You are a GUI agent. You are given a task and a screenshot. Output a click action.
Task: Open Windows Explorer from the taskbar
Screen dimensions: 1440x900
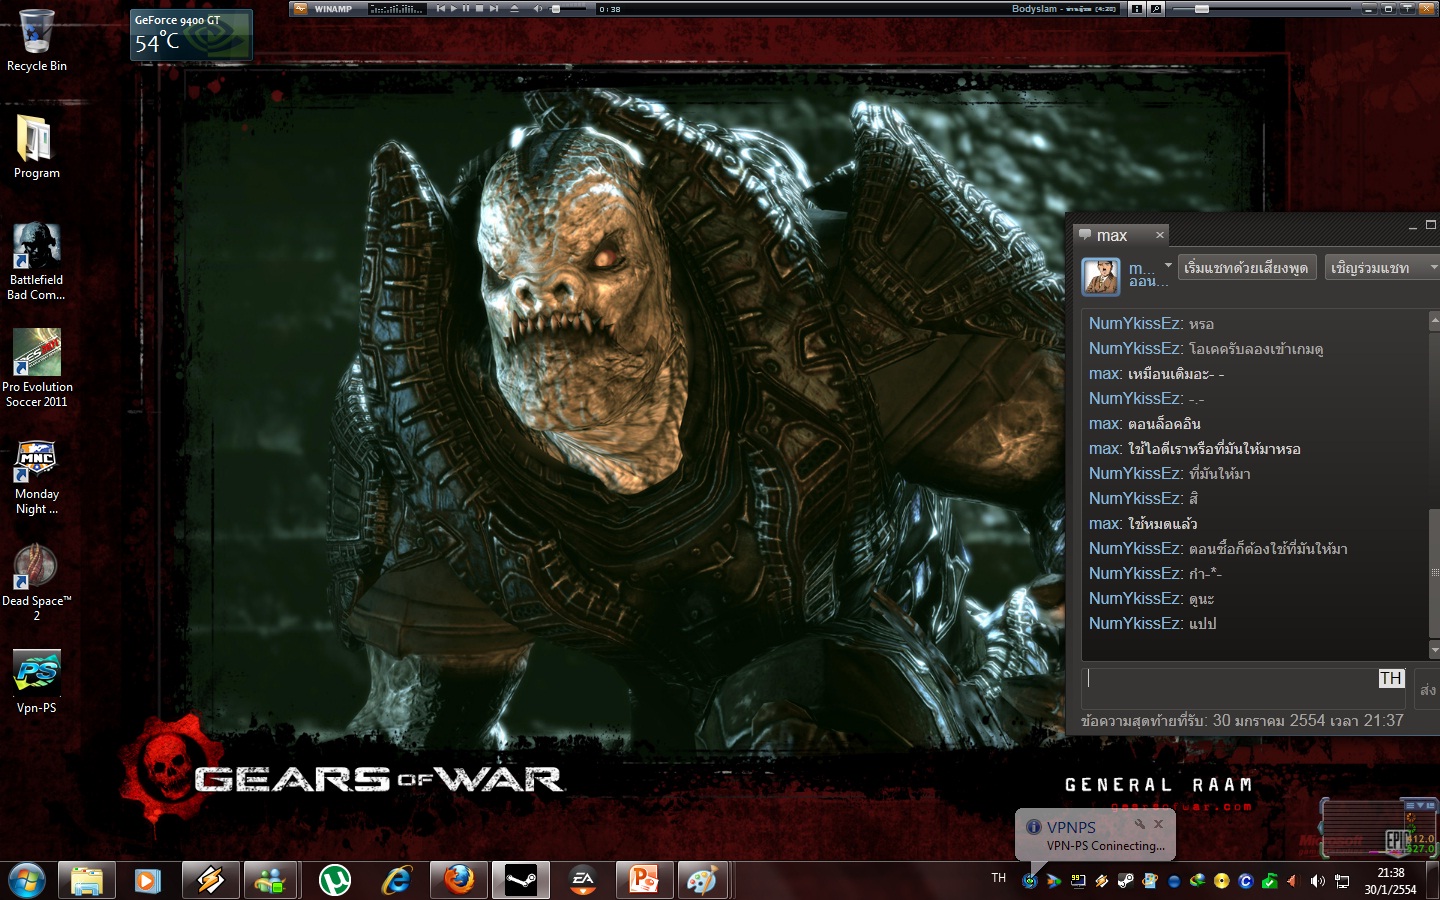coord(87,881)
